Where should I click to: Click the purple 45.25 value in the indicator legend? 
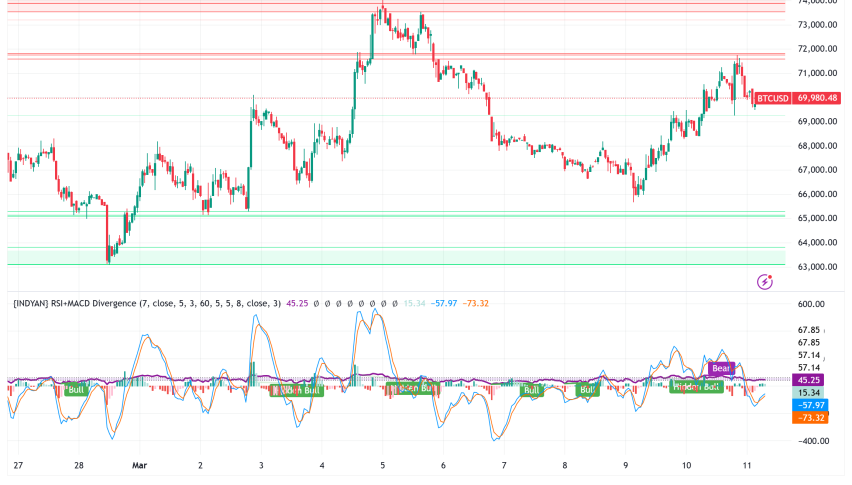(x=298, y=303)
